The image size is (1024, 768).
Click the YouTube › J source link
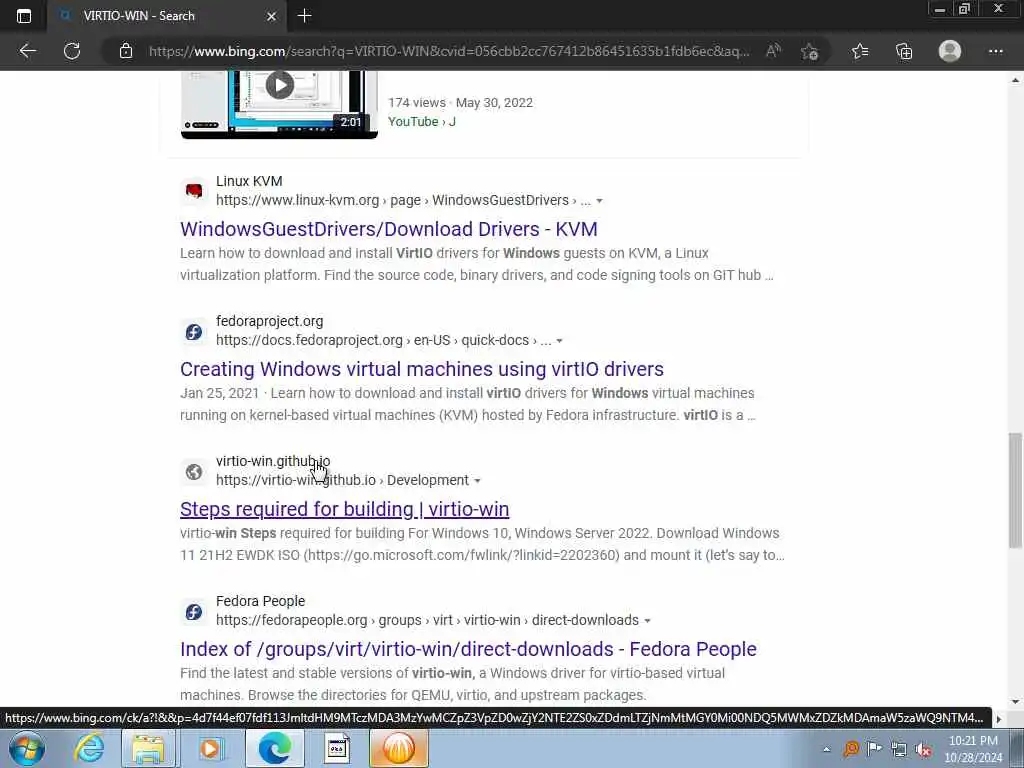pyautogui.click(x=421, y=121)
